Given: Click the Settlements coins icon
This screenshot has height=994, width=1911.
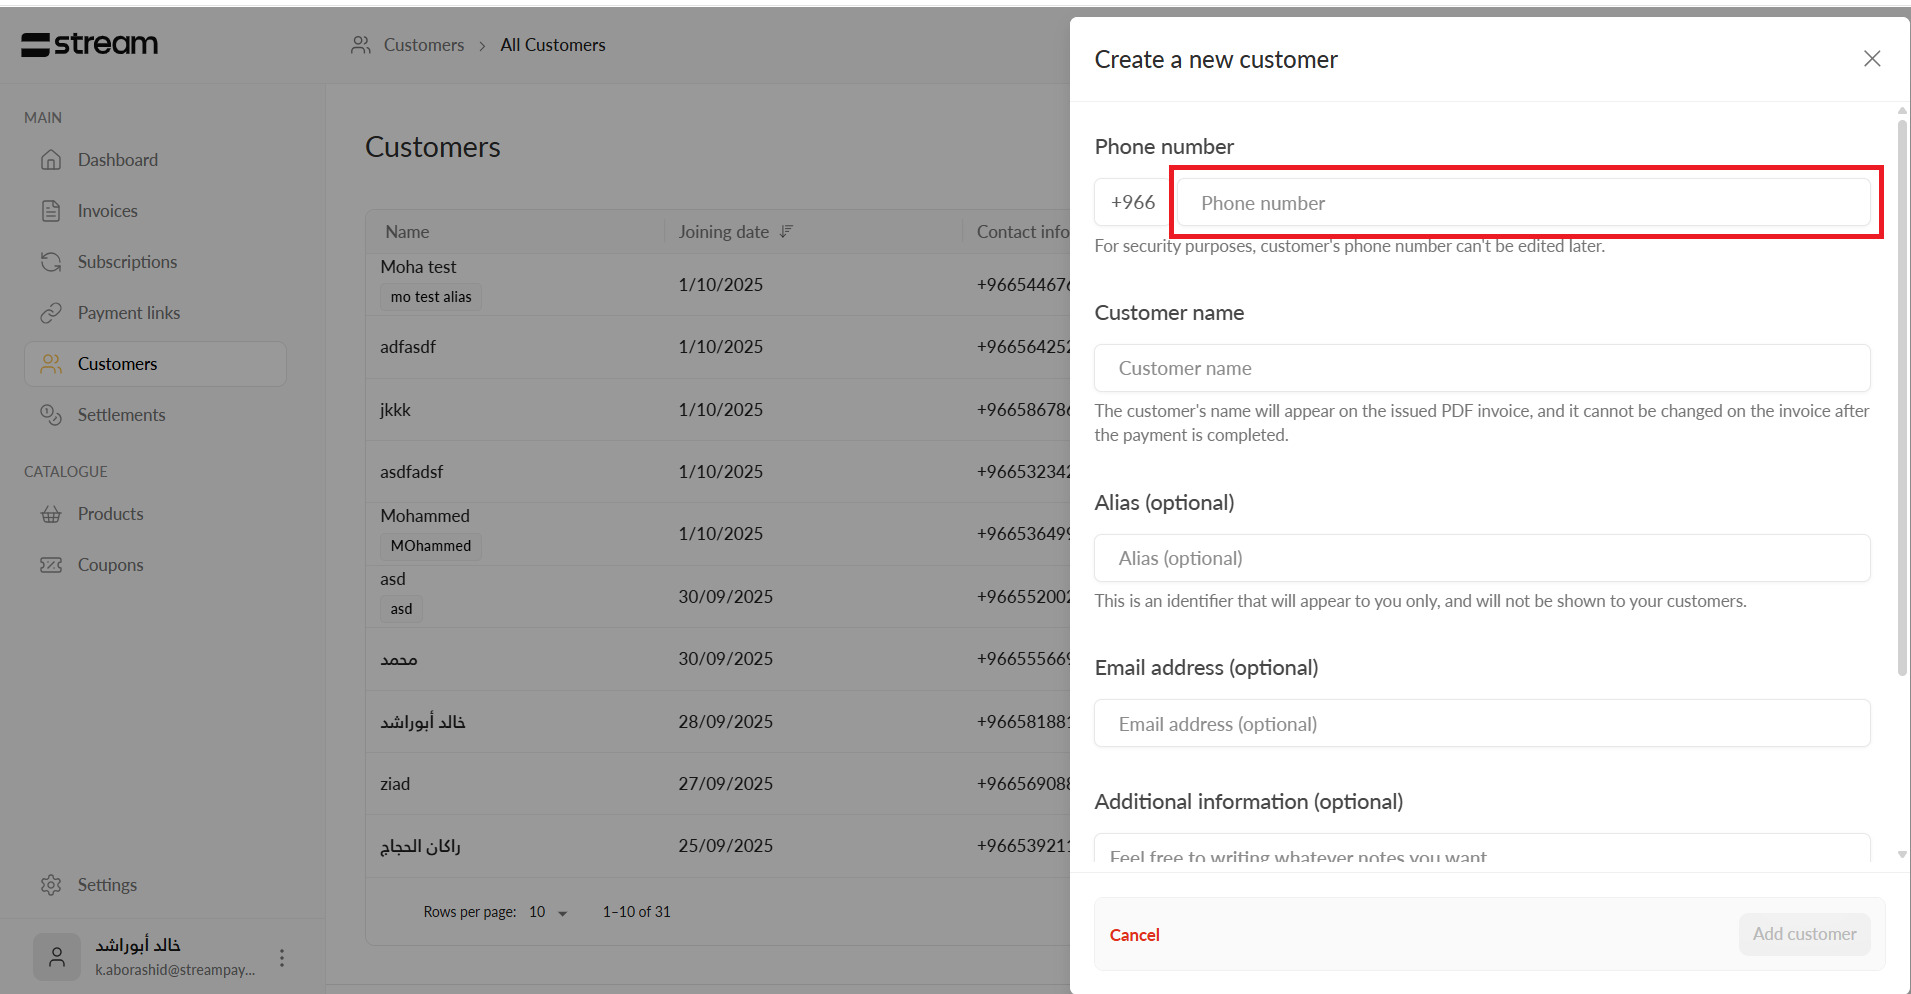Looking at the screenshot, I should point(51,415).
